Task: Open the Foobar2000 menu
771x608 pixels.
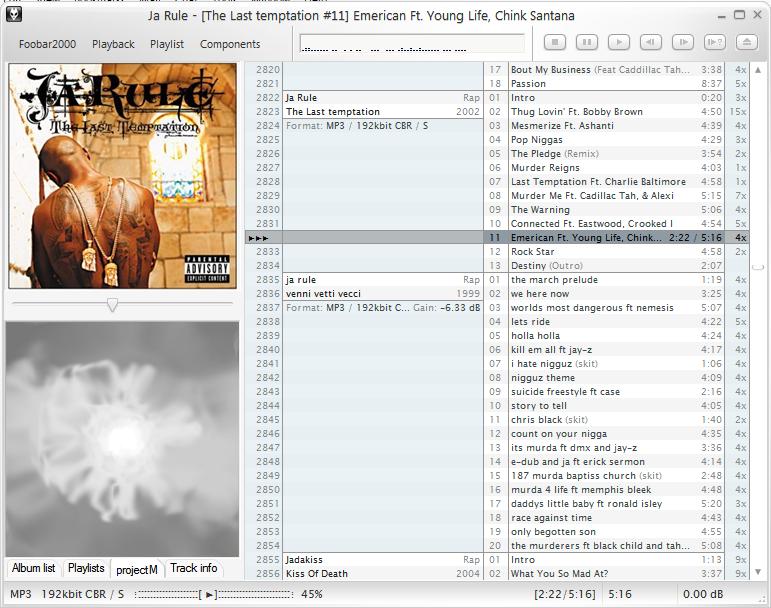Action: pyautogui.click(x=47, y=44)
